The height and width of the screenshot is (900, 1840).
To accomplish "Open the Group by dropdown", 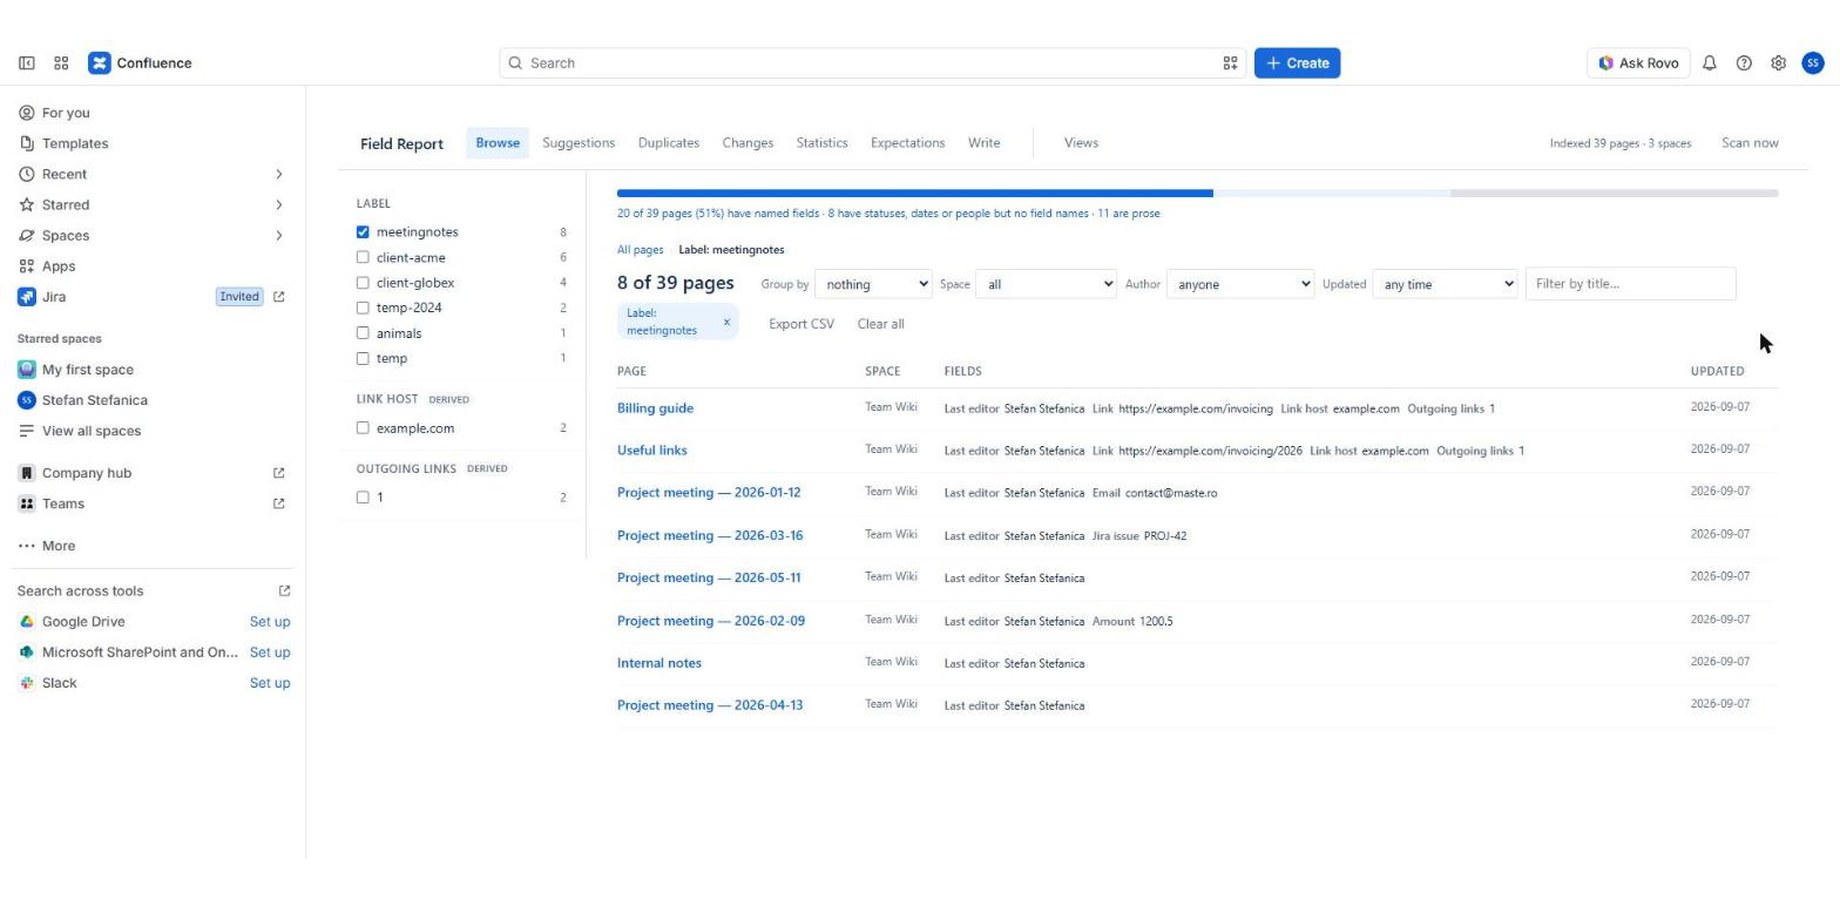I will pyautogui.click(x=873, y=284).
